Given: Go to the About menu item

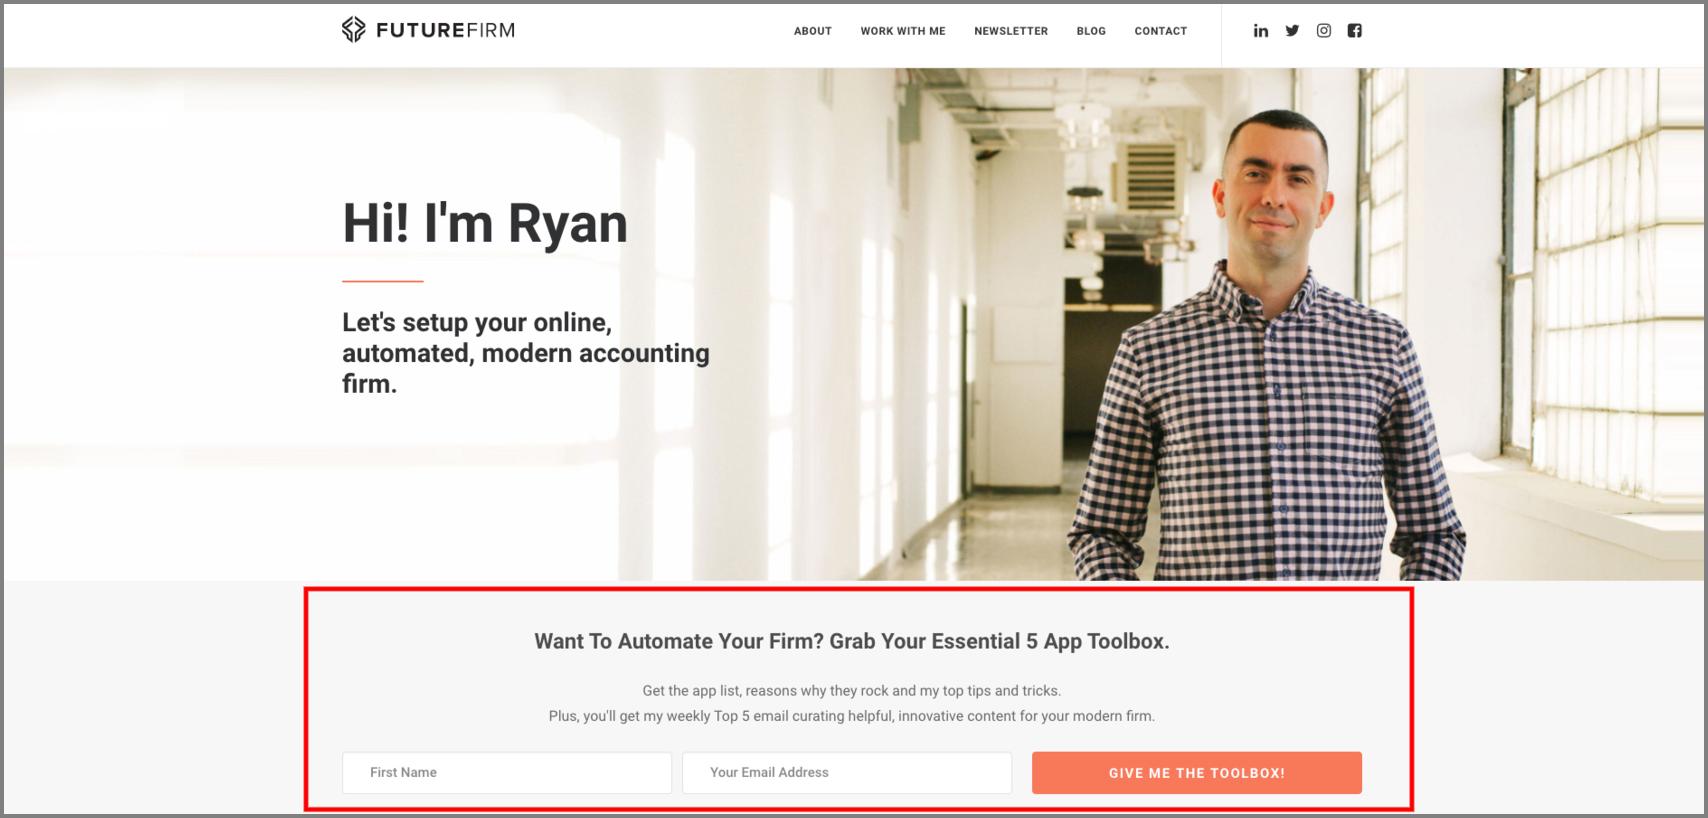Looking at the screenshot, I should click(813, 31).
